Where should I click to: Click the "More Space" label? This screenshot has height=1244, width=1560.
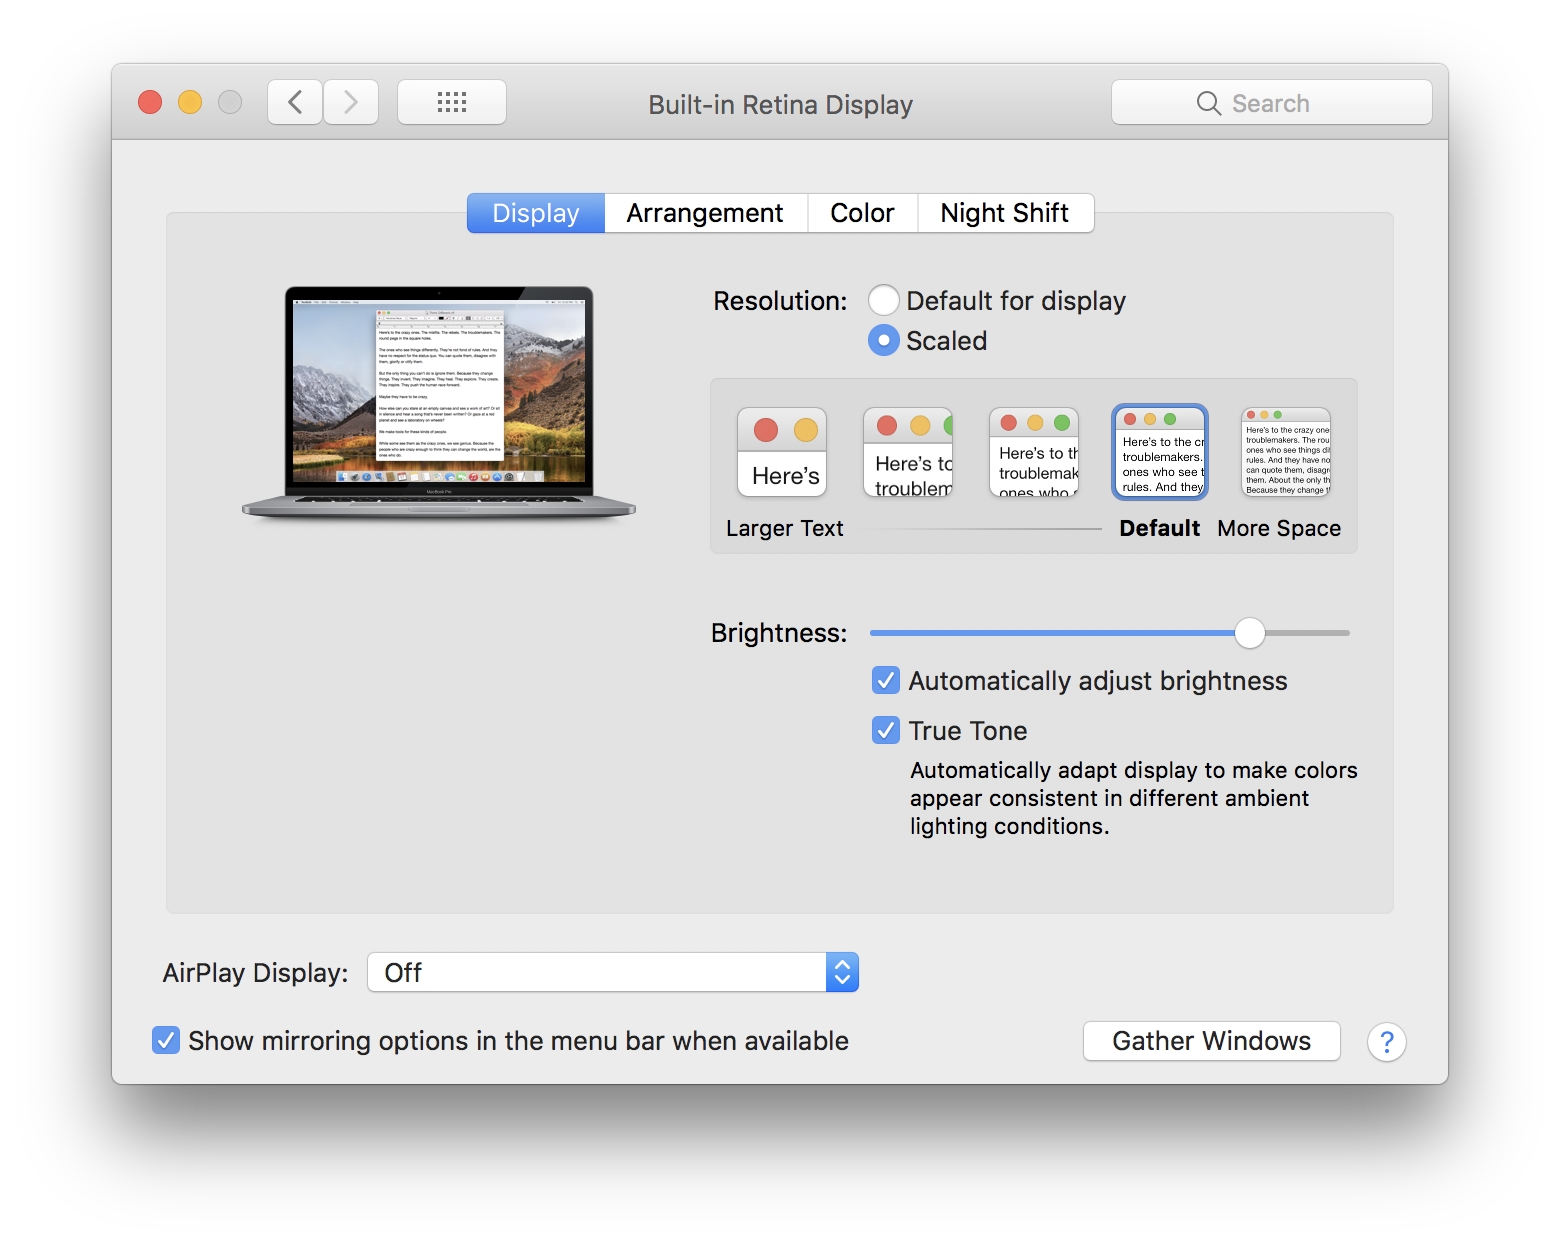click(1279, 528)
